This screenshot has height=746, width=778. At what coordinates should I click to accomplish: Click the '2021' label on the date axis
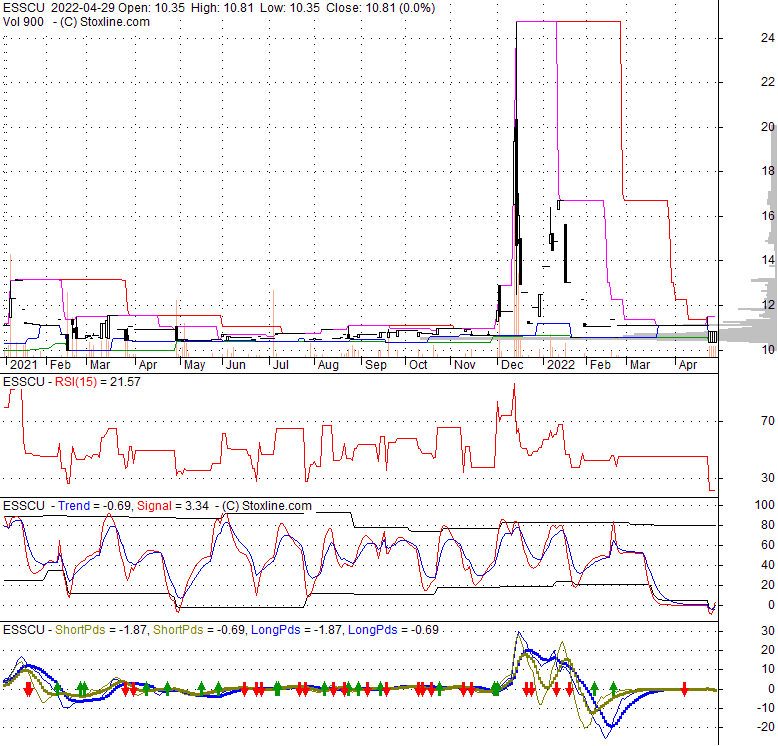(23, 365)
